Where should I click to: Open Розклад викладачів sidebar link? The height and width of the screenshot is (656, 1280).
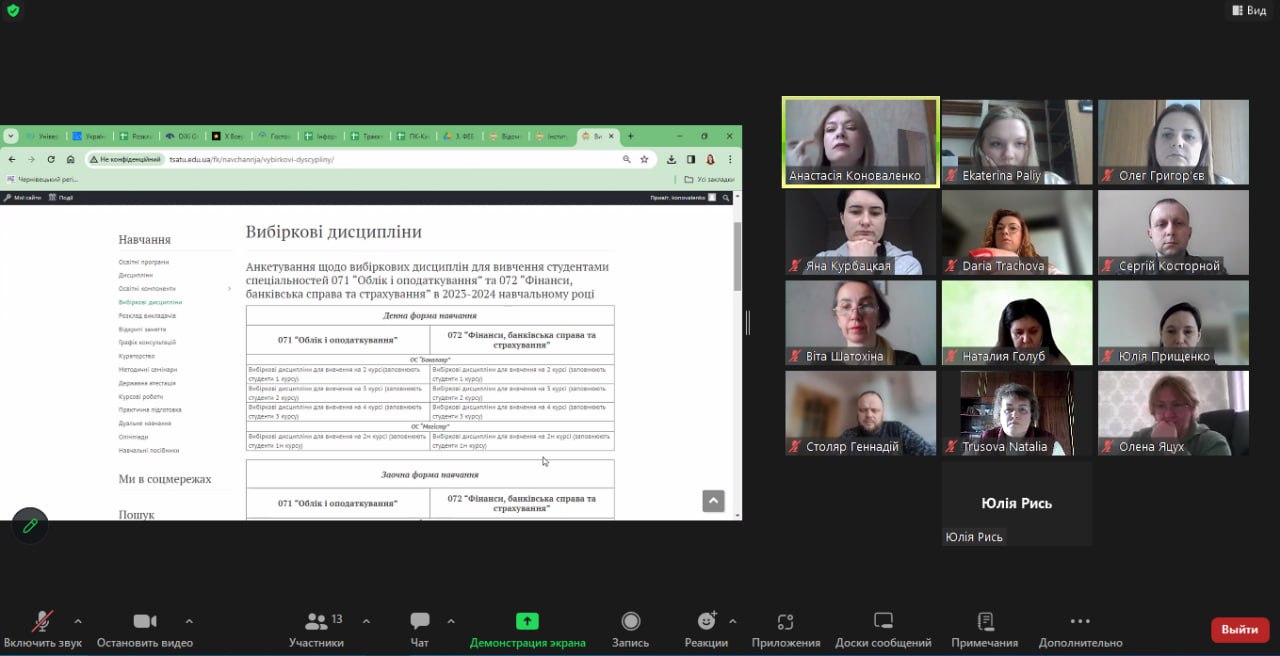tap(147, 316)
